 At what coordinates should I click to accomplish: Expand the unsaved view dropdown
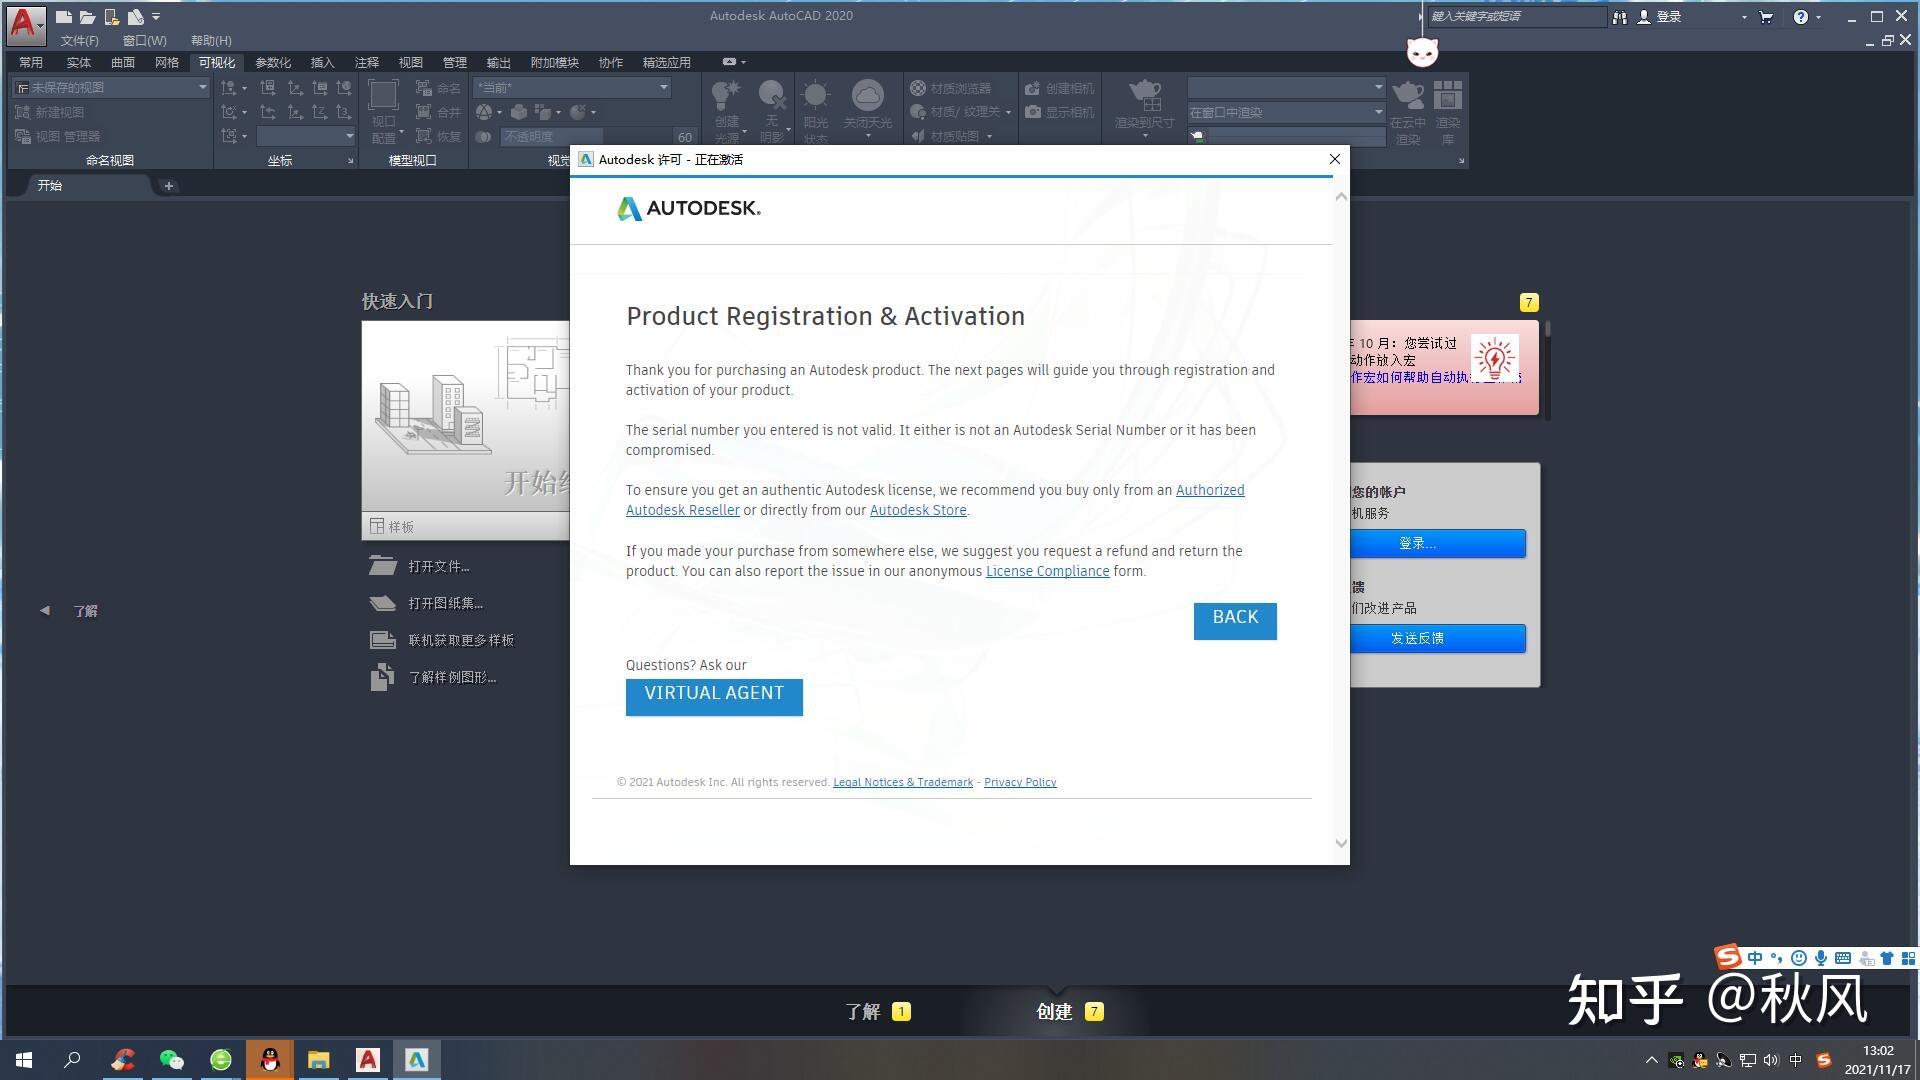pyautogui.click(x=202, y=88)
